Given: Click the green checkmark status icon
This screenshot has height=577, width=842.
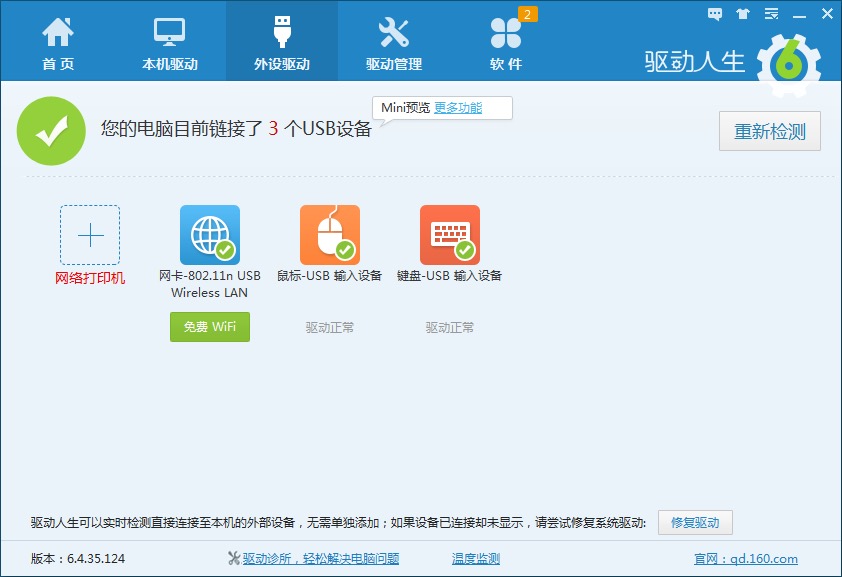Looking at the screenshot, I should coord(51,130).
